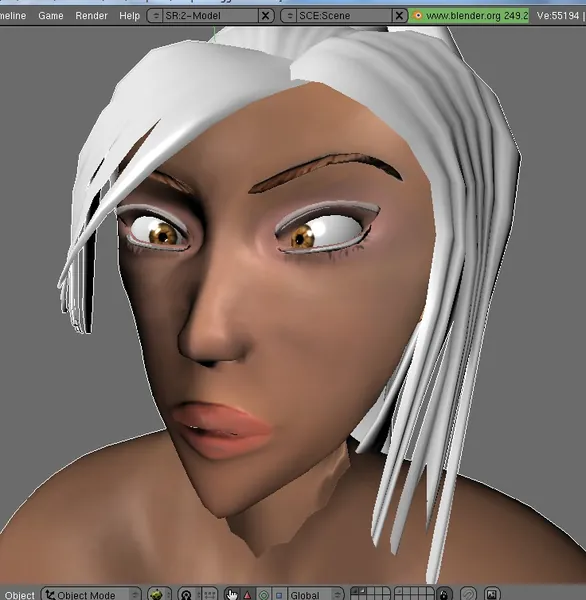The image size is (586, 600).
Task: Toggle the first layer of the second layer block
Action: point(398,591)
